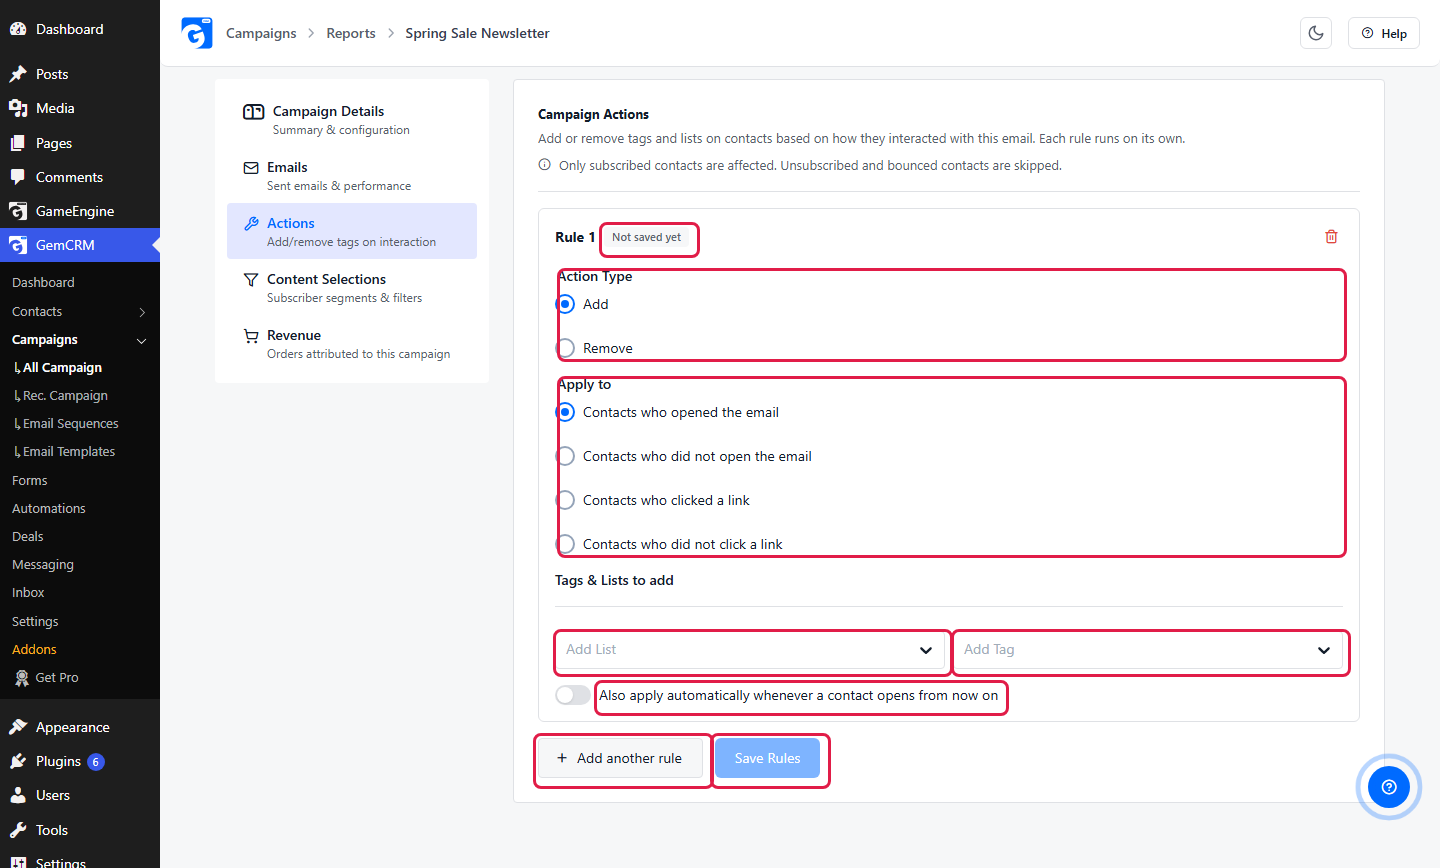
Task: Click Add another rule button
Action: click(x=621, y=758)
